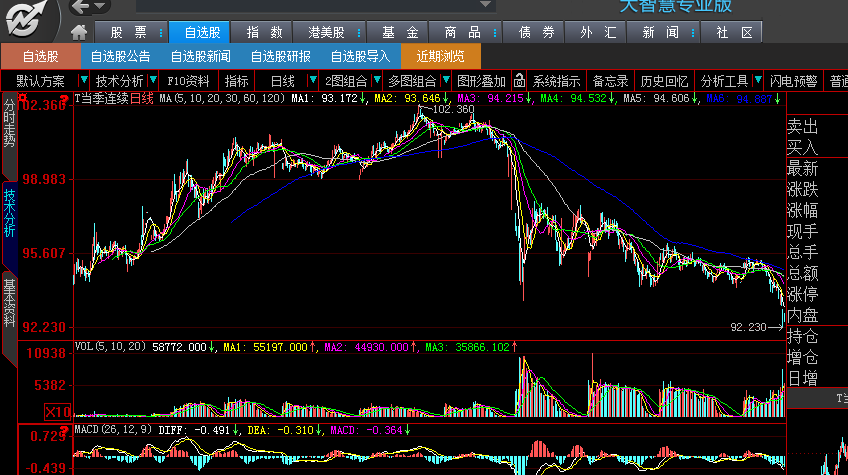Switch to 分时走势 side tab
Viewport: 848px width, 475px height.
pyautogui.click(x=9, y=123)
